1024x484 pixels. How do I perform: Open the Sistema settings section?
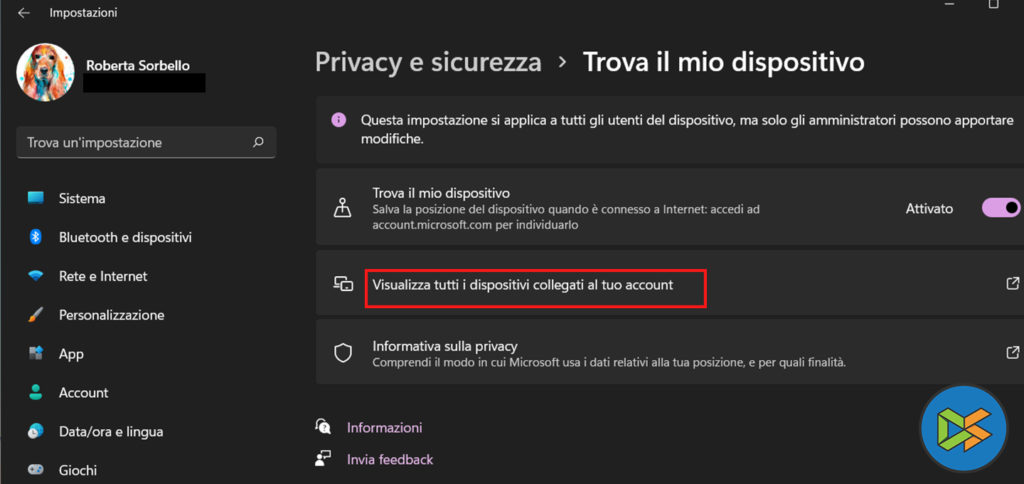tap(82, 198)
